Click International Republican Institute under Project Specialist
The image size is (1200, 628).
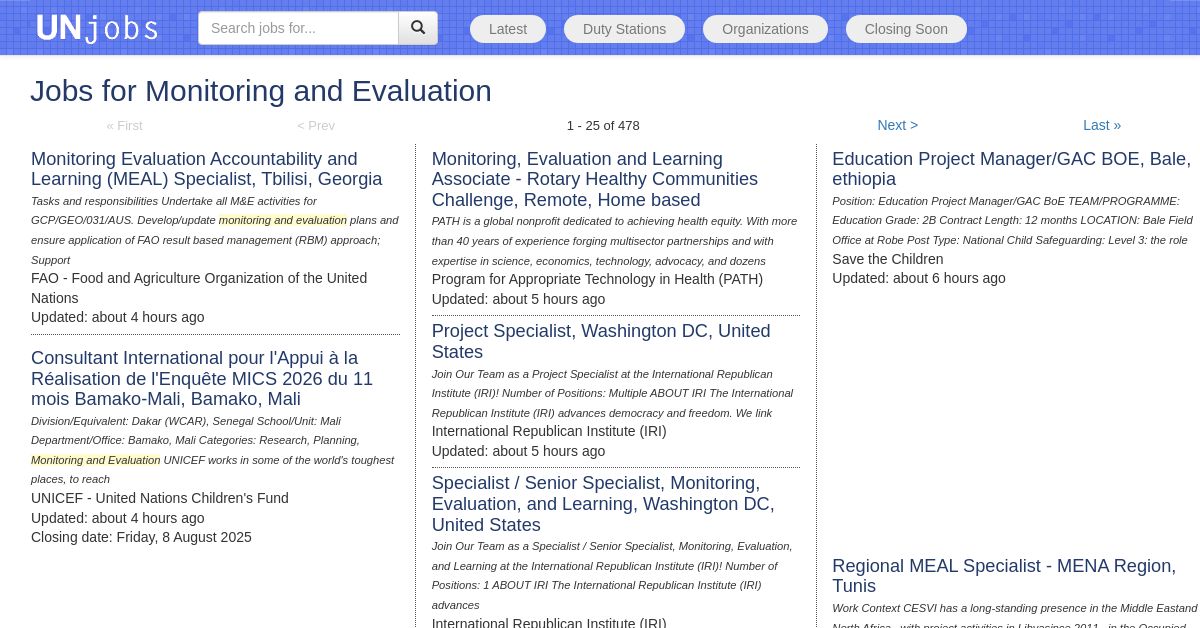tap(549, 431)
